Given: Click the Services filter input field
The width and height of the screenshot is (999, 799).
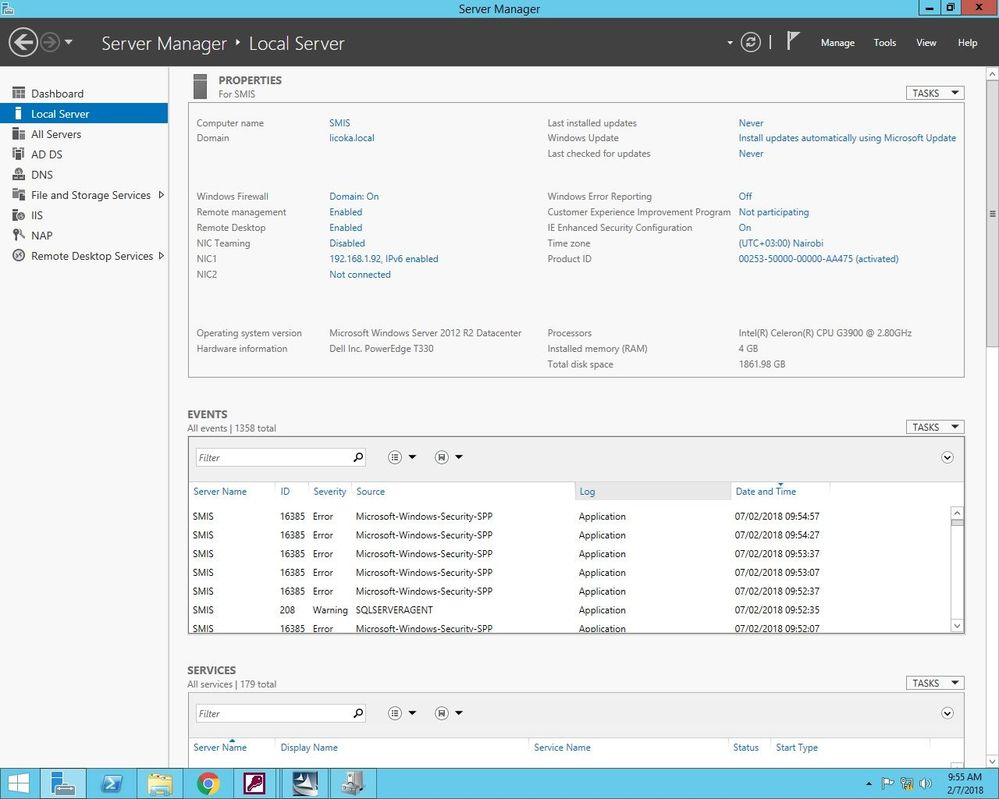Looking at the screenshot, I should (273, 714).
